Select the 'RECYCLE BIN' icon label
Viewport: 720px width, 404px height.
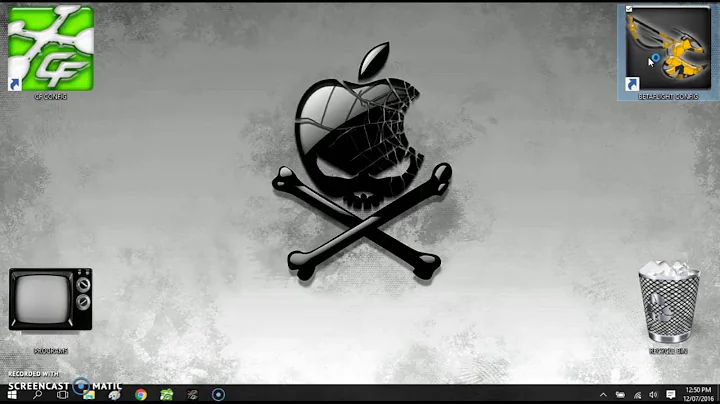(668, 351)
